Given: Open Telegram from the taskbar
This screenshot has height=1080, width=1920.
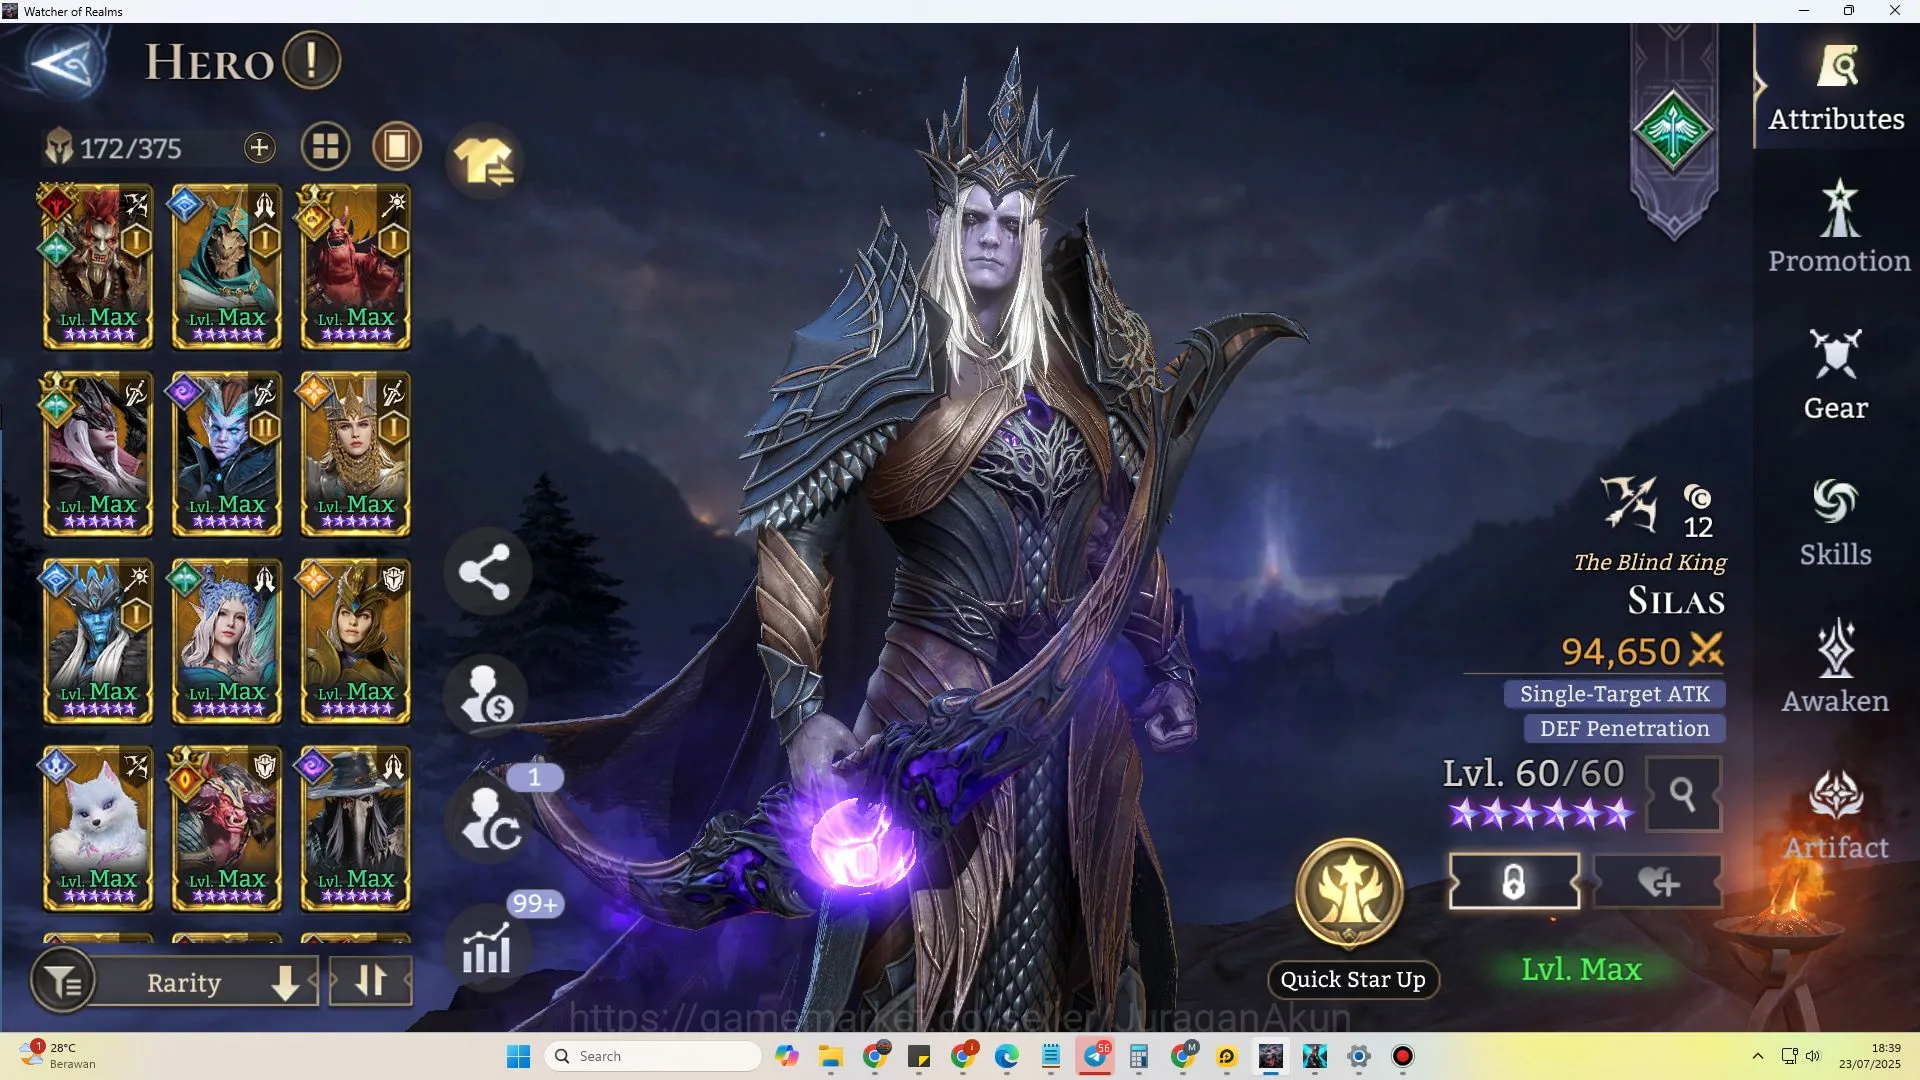Looking at the screenshot, I should click(1095, 1056).
